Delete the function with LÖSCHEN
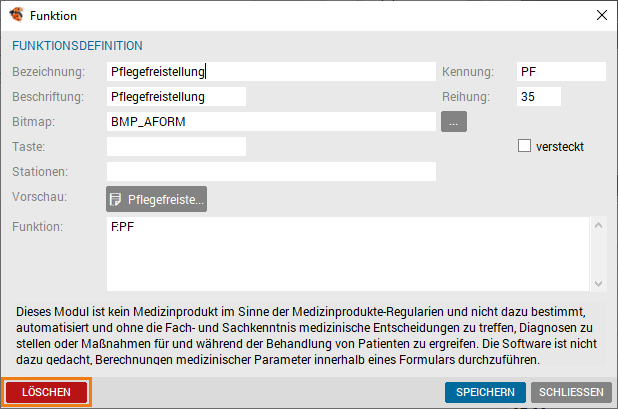 click(47, 392)
